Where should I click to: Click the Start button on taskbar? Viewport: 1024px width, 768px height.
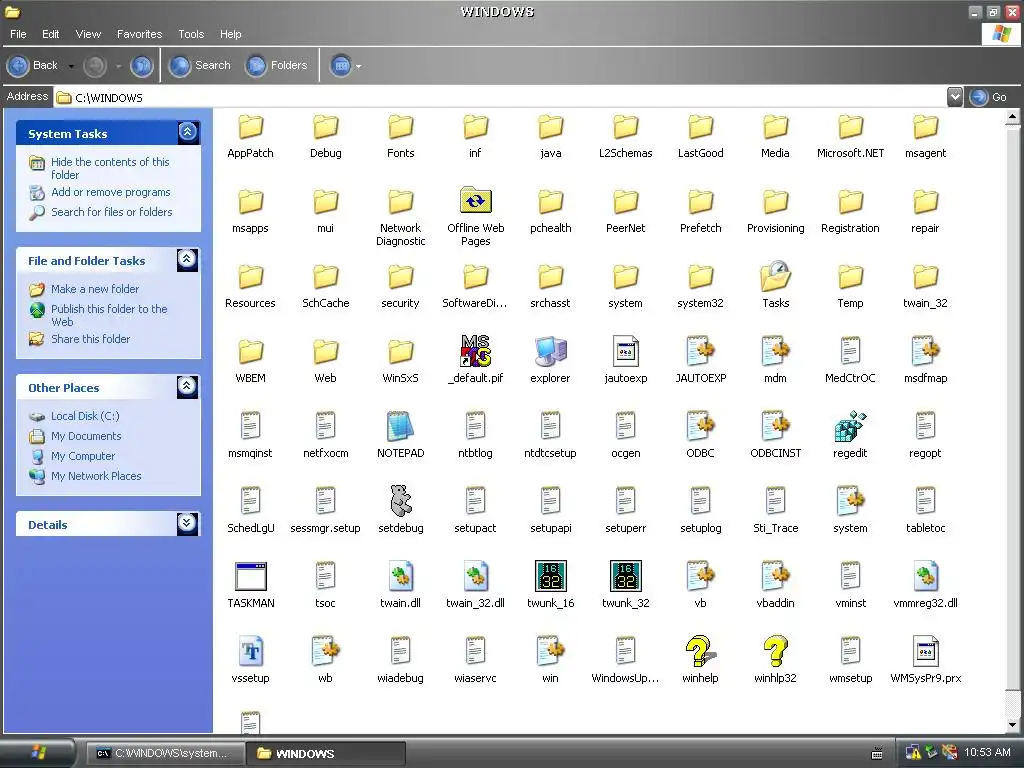coord(37,753)
